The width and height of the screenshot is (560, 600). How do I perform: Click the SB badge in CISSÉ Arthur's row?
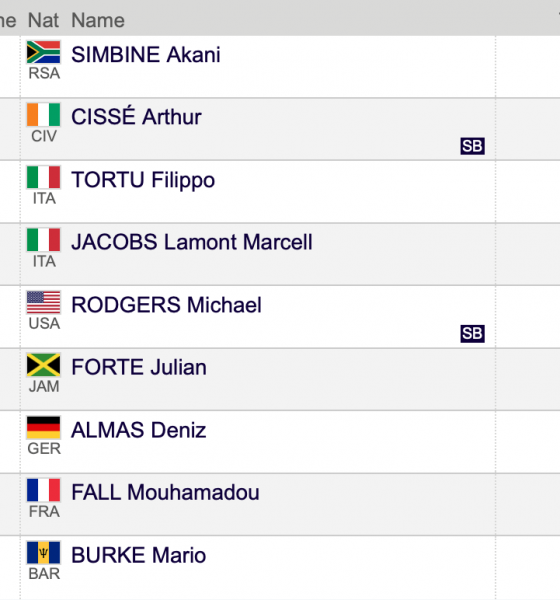pyautogui.click(x=472, y=146)
